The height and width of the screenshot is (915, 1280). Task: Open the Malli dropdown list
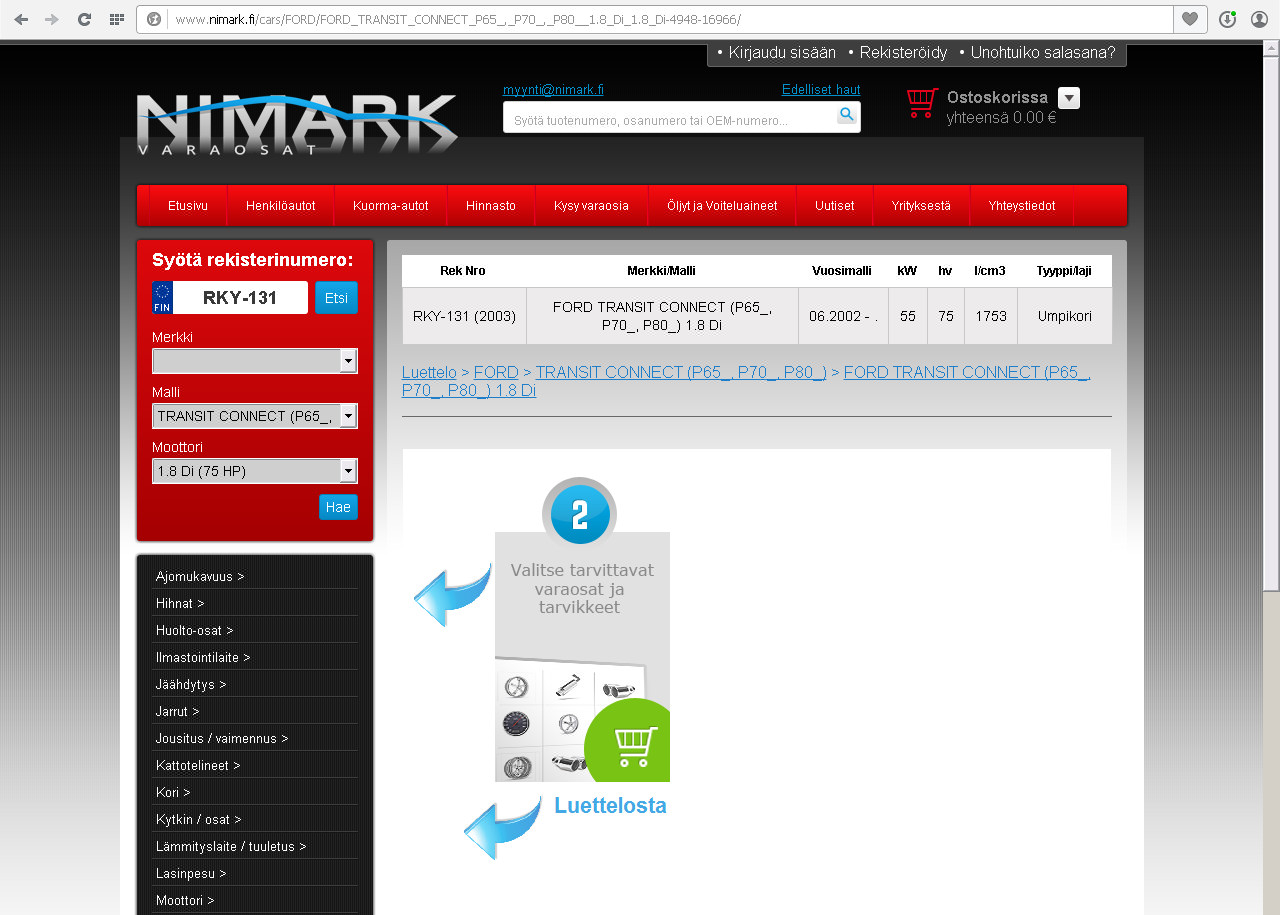(x=254, y=416)
